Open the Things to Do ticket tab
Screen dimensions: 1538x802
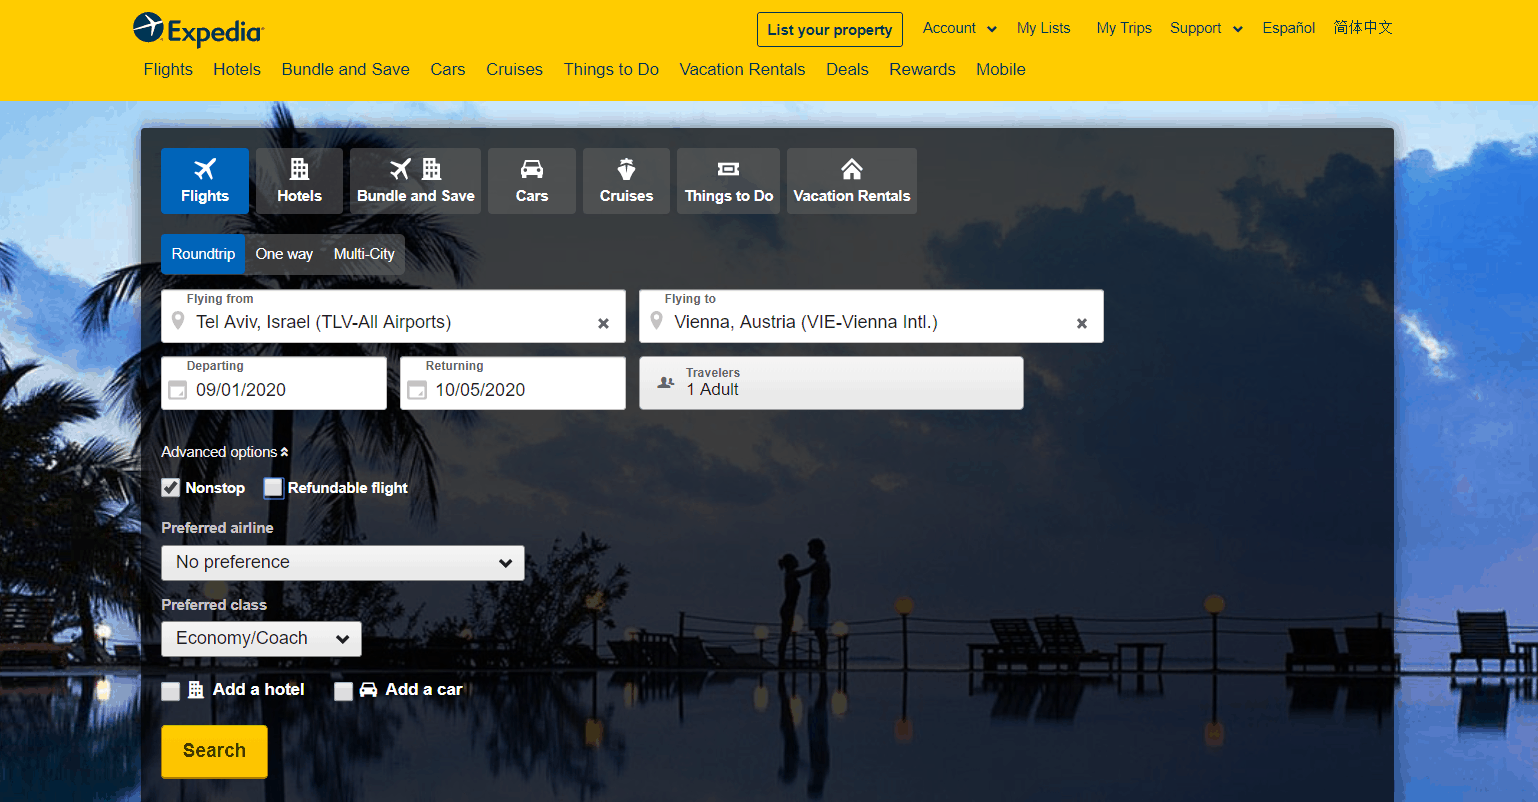coord(728,181)
